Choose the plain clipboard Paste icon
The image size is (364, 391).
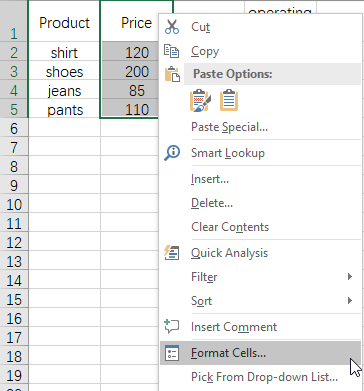click(x=229, y=100)
